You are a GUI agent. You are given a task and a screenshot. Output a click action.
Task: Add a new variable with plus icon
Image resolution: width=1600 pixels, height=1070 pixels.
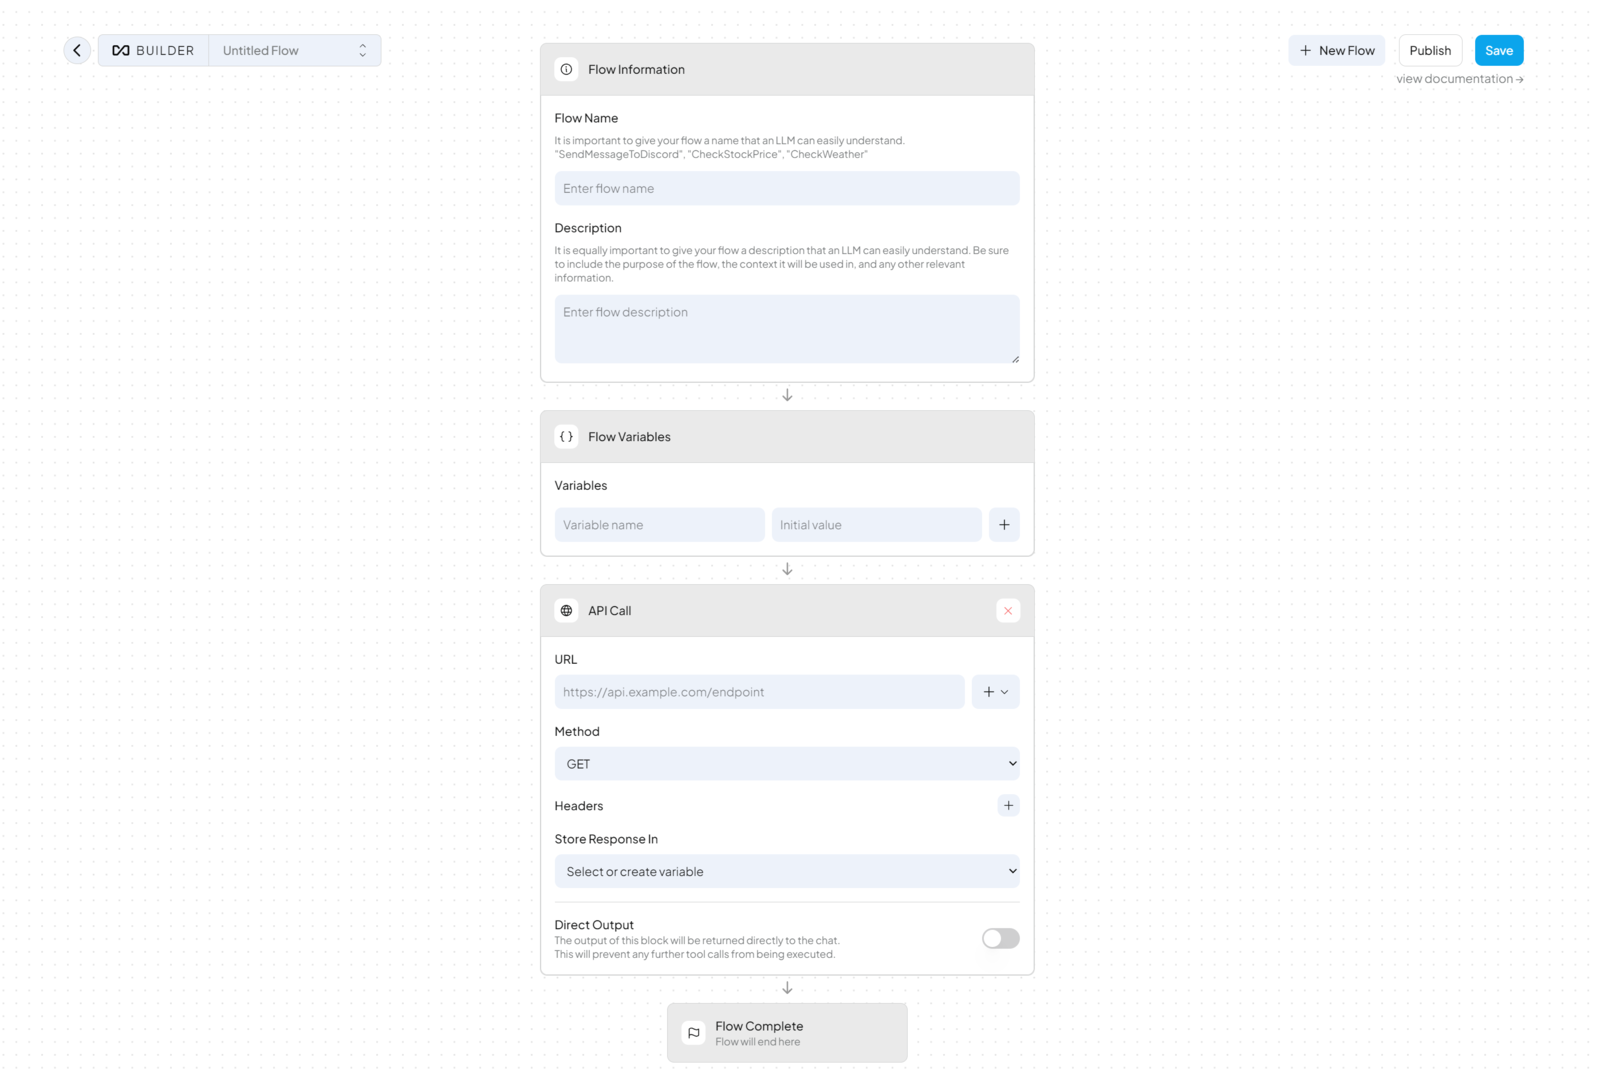point(1004,525)
